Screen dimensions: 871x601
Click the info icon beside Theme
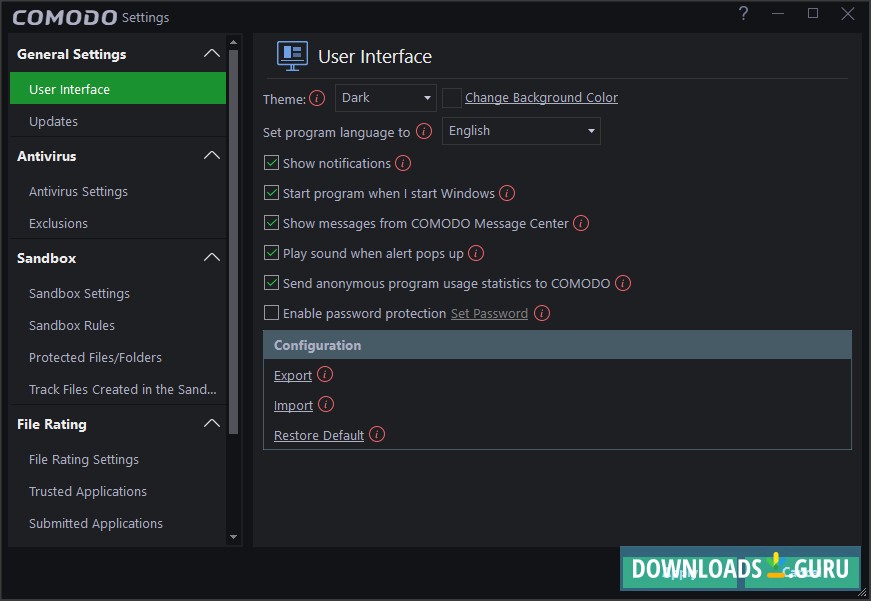318,97
